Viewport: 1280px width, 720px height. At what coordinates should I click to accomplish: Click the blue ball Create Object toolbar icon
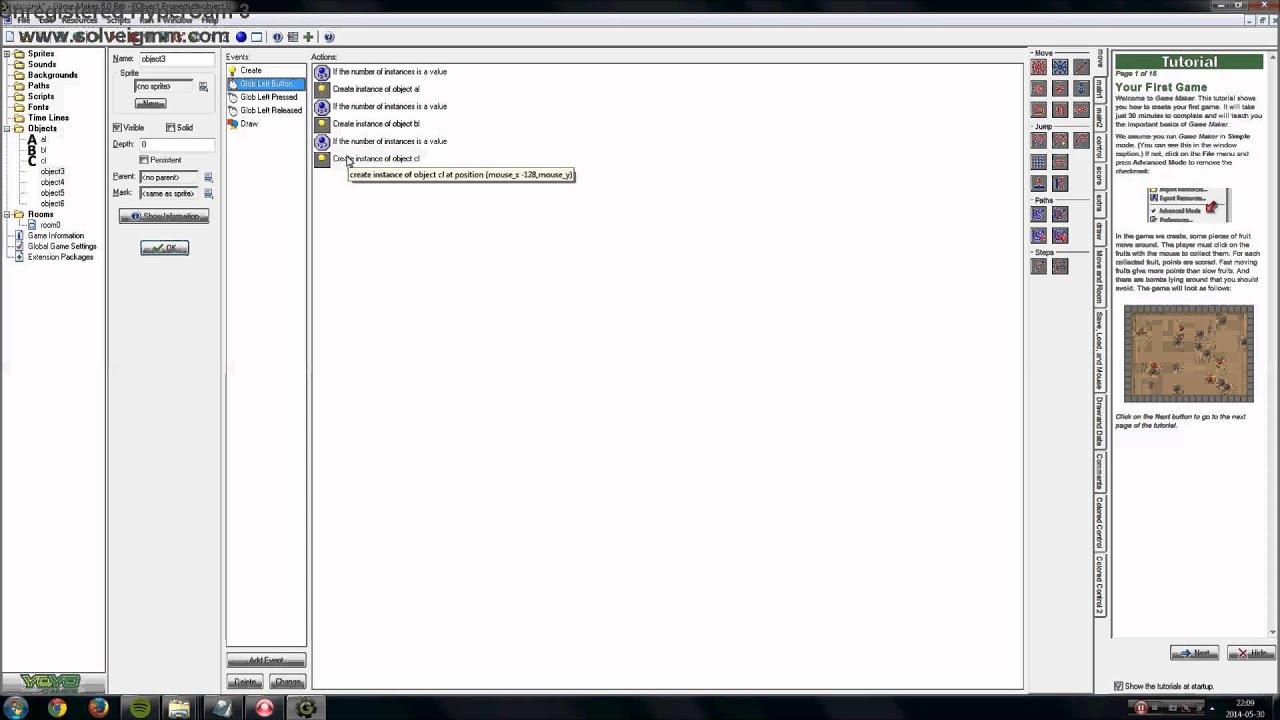241,37
